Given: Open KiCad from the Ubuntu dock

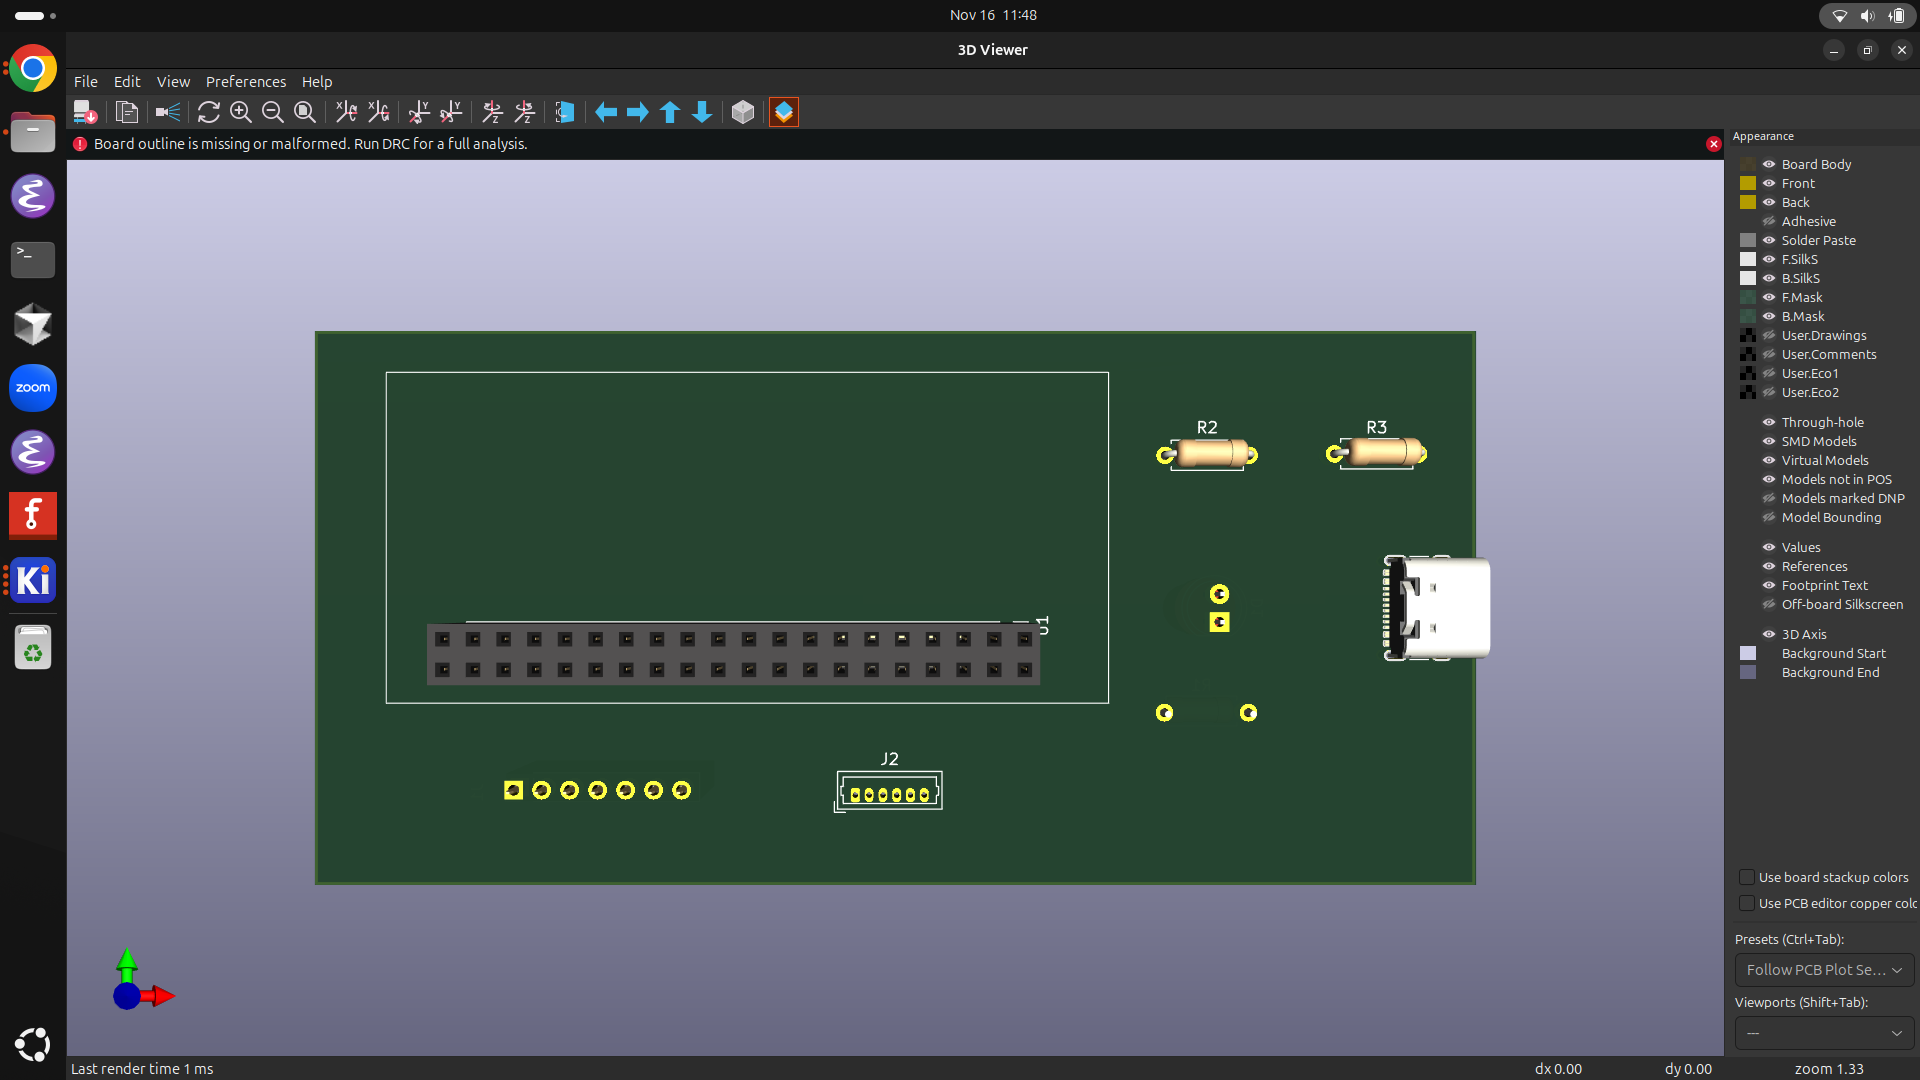Looking at the screenshot, I should [x=33, y=580].
